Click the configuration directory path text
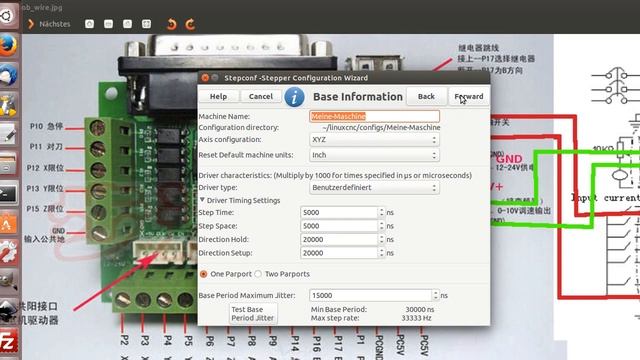The image size is (640, 360). click(x=381, y=128)
